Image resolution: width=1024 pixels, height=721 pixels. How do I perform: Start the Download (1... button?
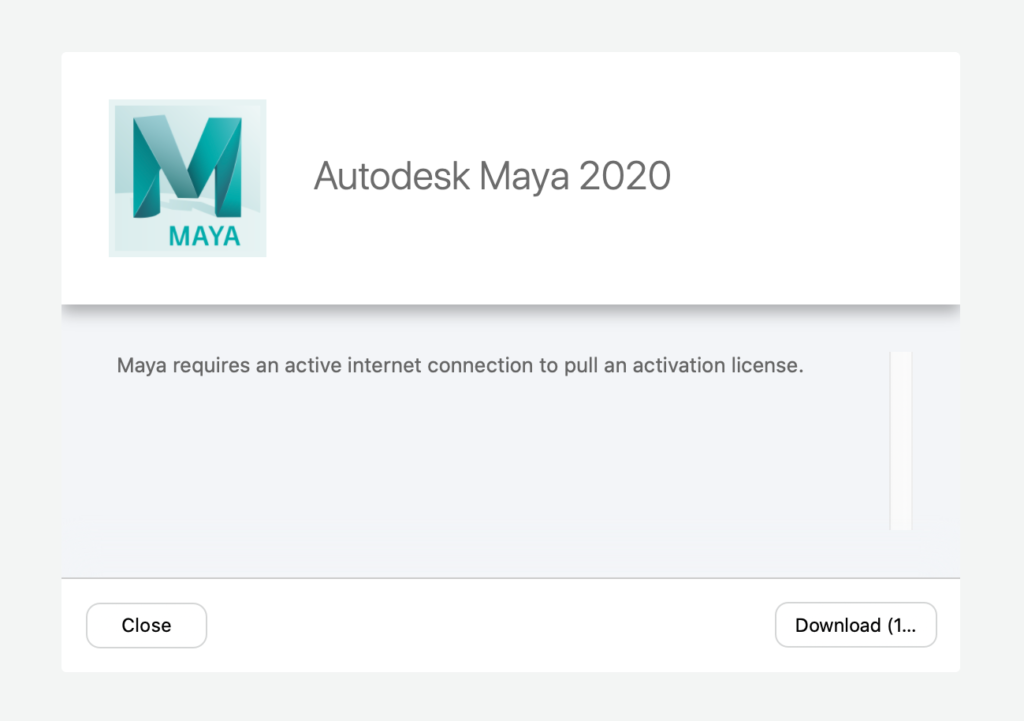856,625
